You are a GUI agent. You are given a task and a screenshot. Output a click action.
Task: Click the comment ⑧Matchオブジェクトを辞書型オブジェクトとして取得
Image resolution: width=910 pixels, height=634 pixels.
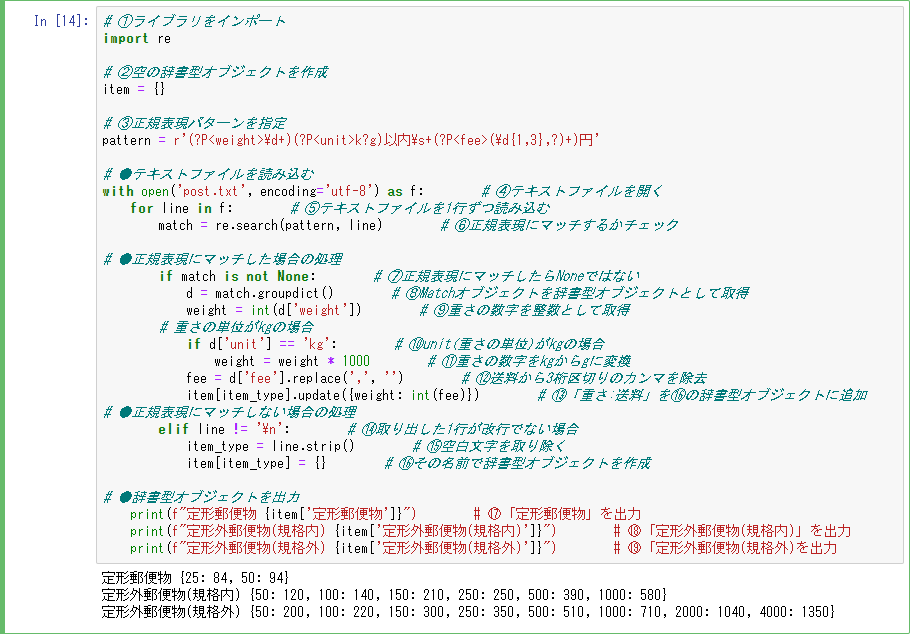click(x=569, y=293)
